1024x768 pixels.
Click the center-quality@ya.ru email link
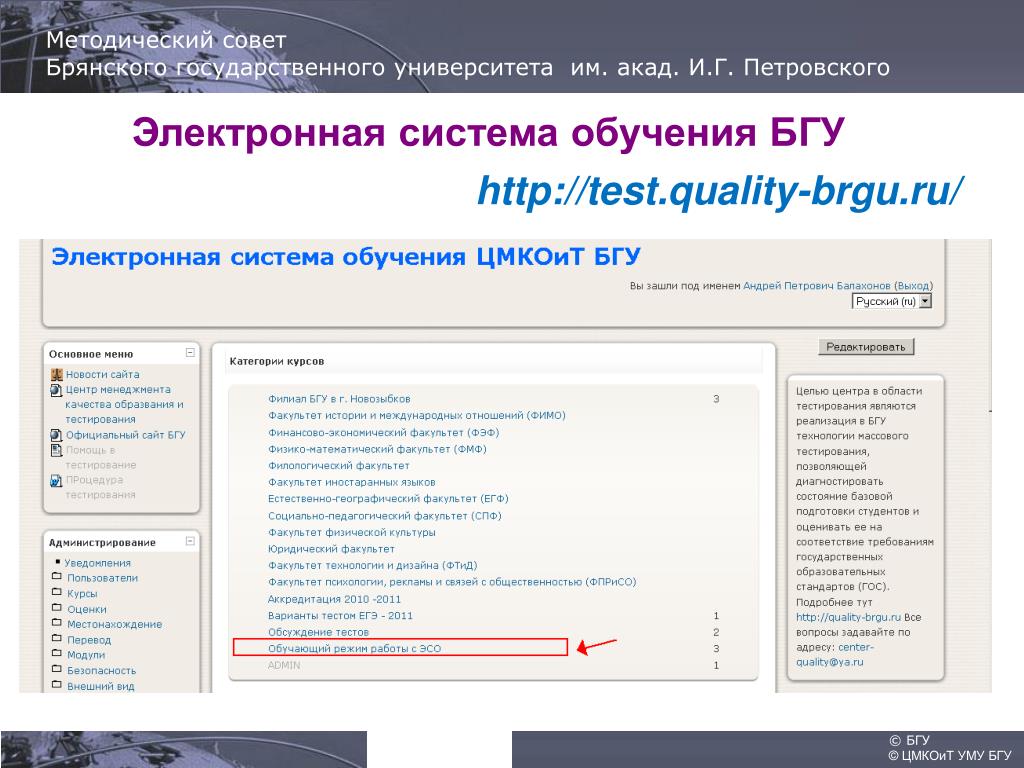(x=835, y=654)
